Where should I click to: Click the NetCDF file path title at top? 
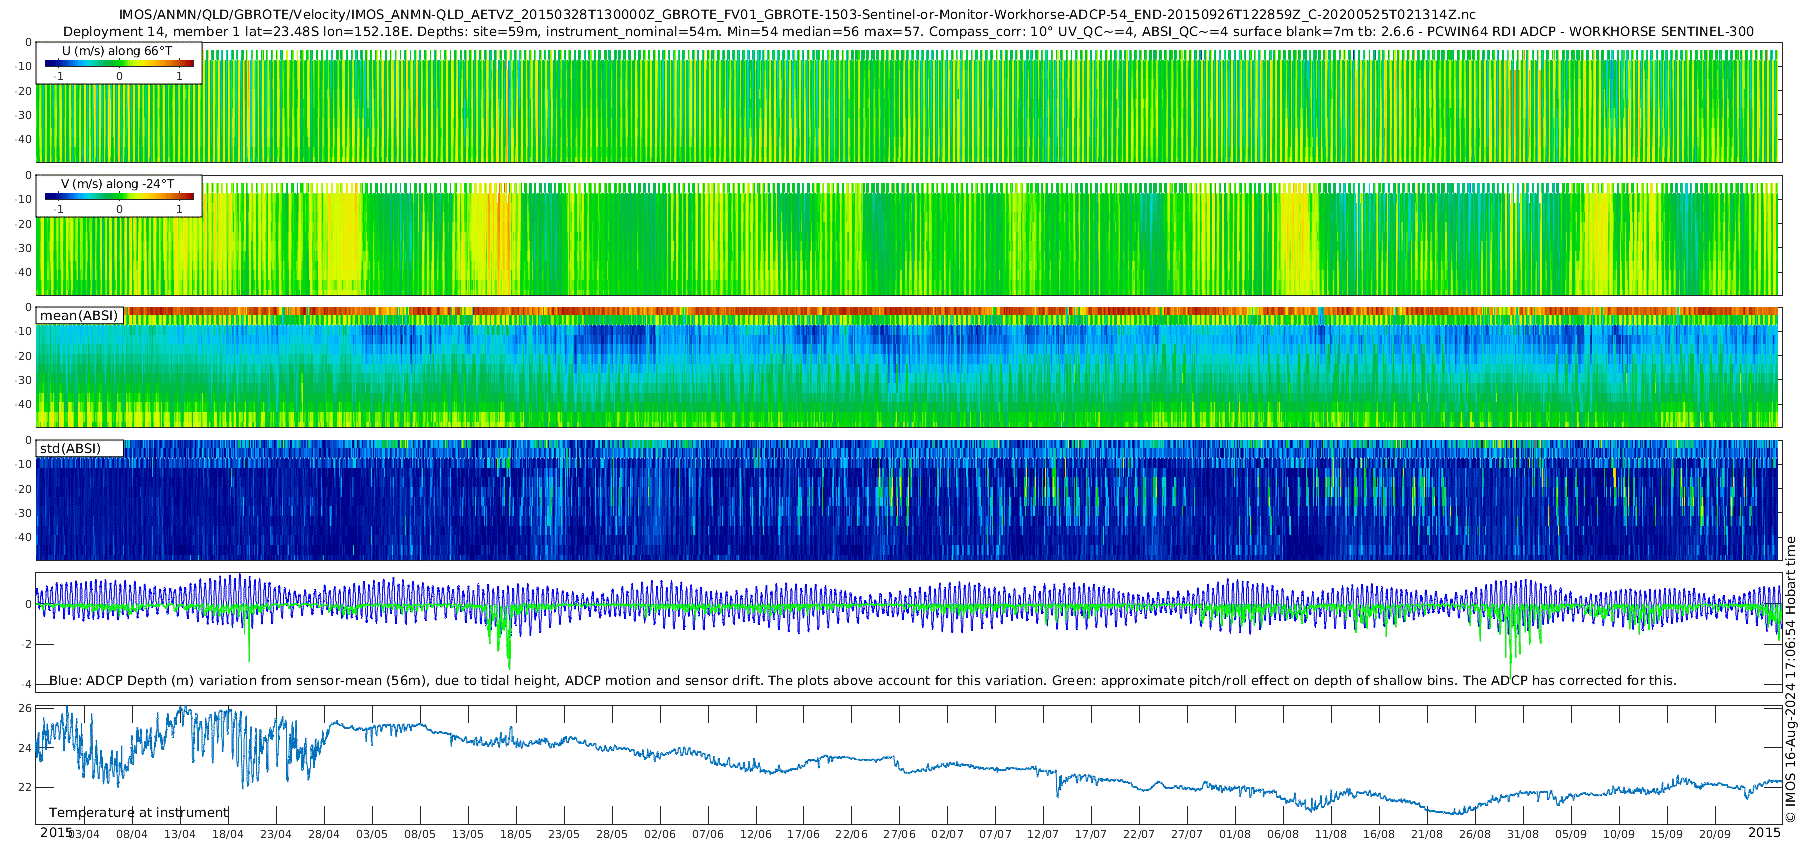[x=797, y=15]
